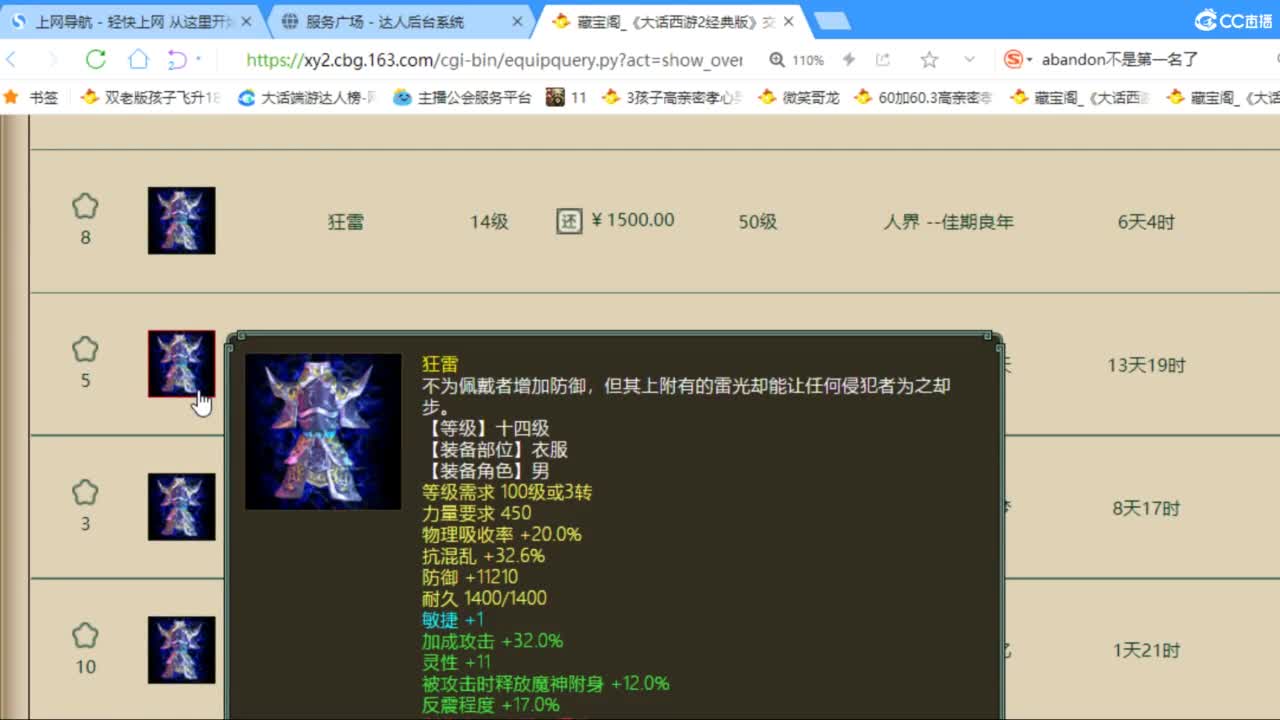Go forward to the next page

pyautogui.click(x=53, y=60)
